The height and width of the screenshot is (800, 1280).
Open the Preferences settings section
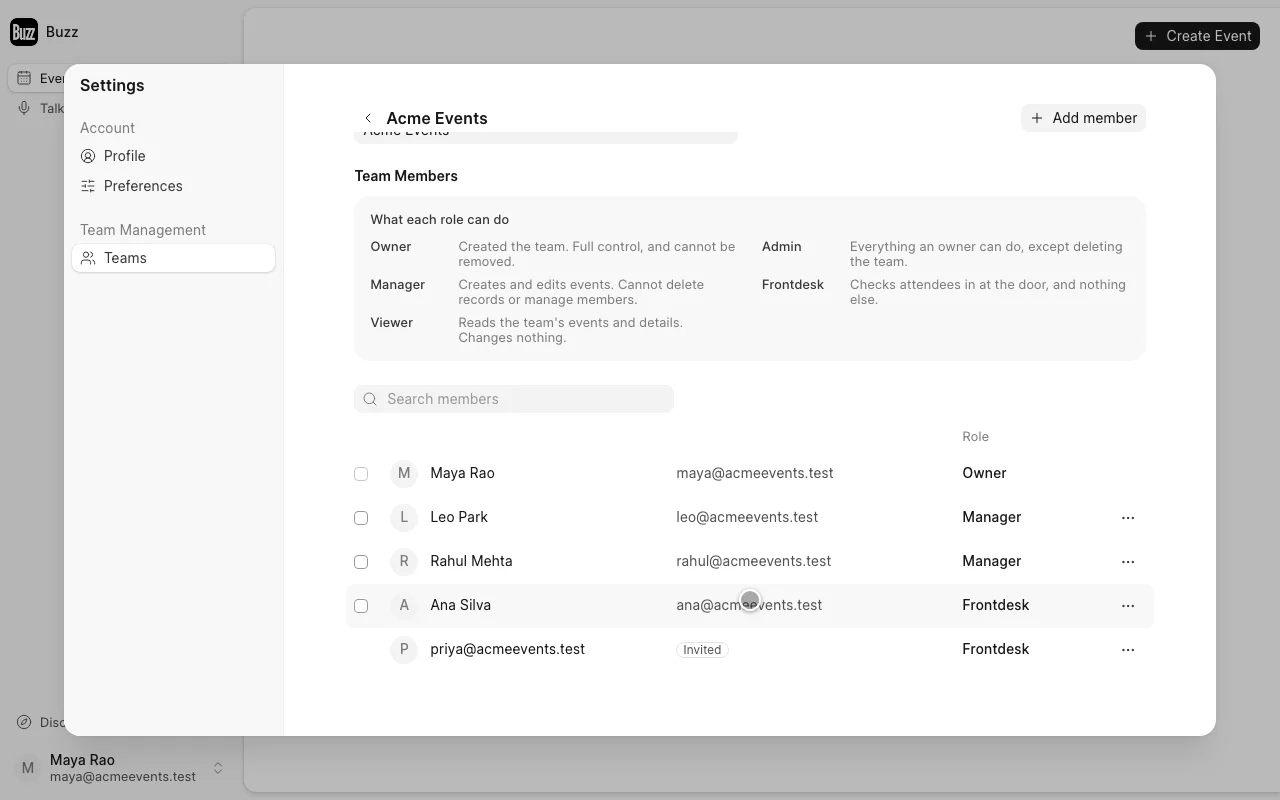click(x=173, y=186)
